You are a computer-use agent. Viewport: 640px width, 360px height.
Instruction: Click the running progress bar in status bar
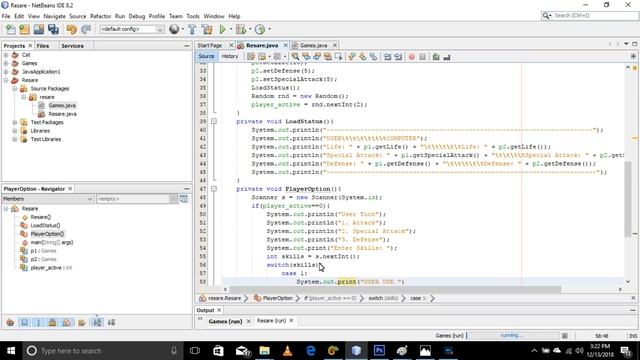[513, 336]
